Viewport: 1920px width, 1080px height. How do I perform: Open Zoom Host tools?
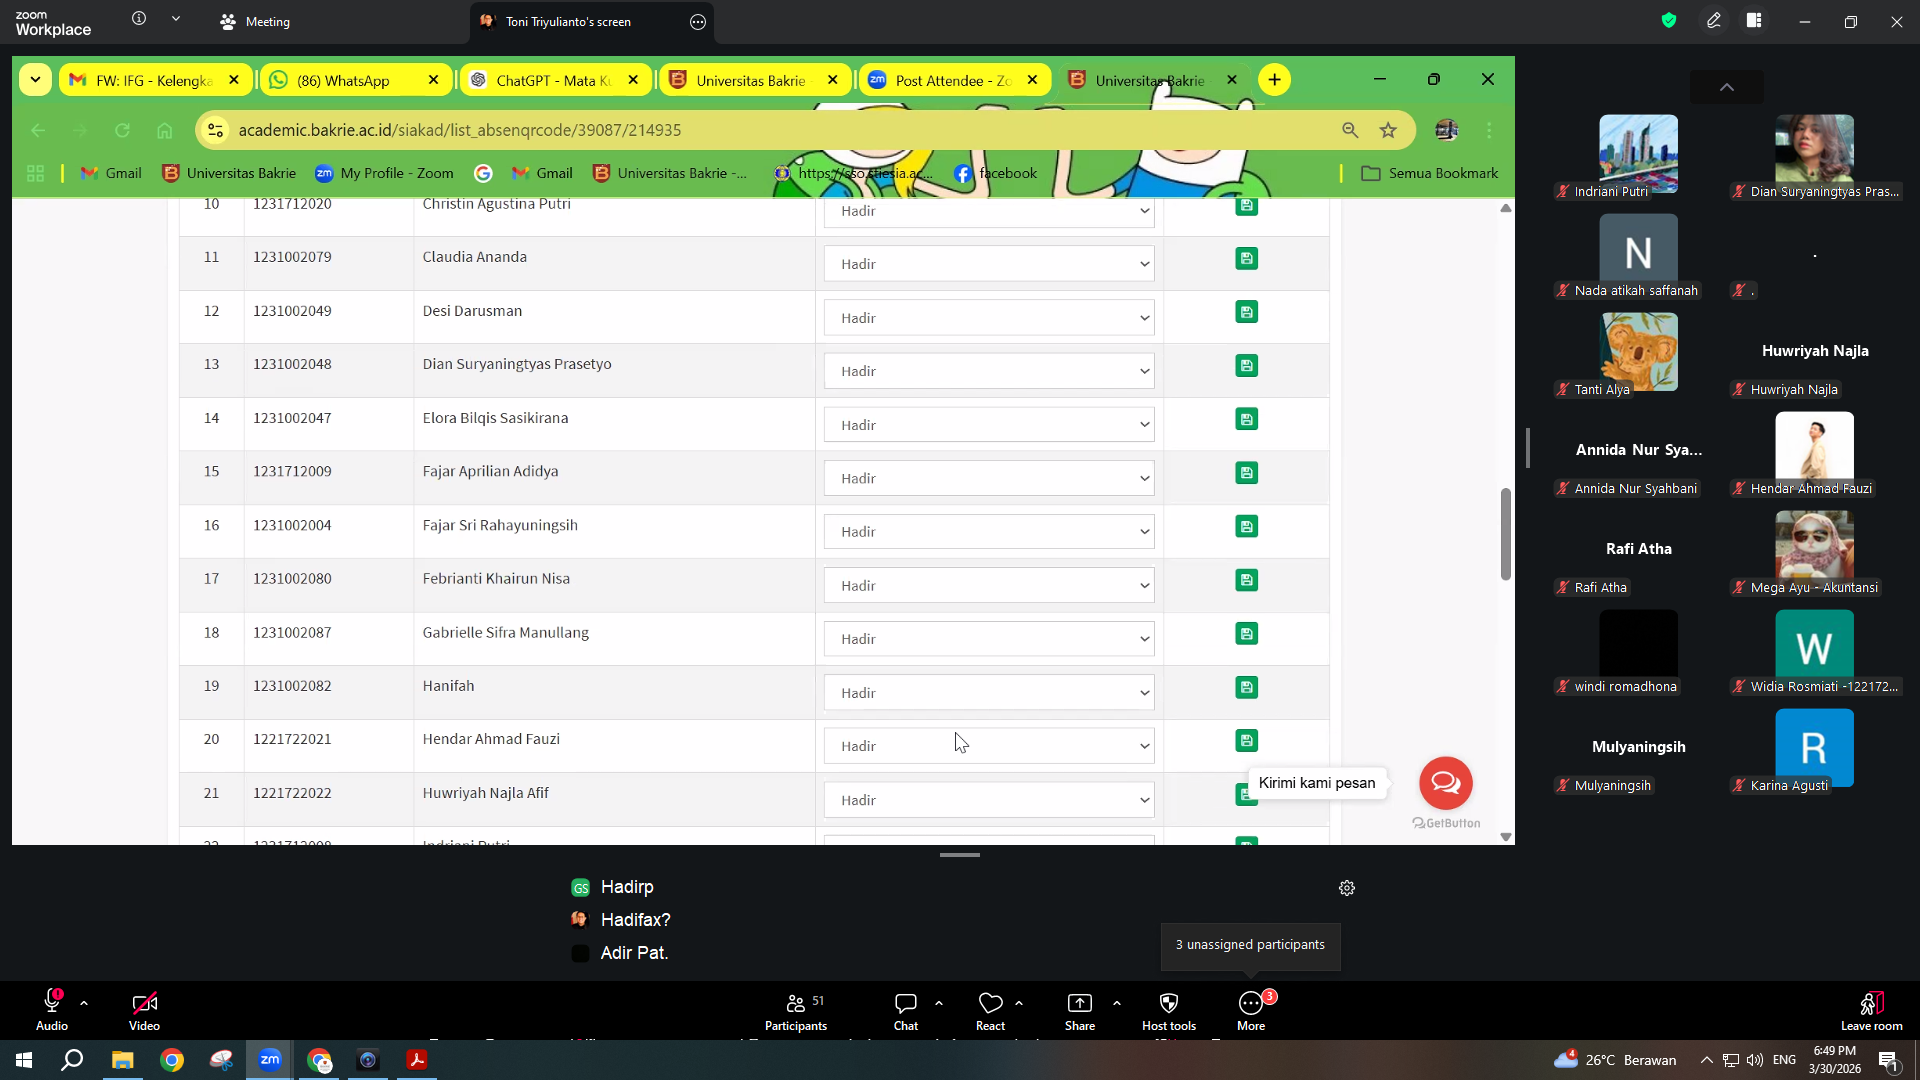(1169, 1012)
